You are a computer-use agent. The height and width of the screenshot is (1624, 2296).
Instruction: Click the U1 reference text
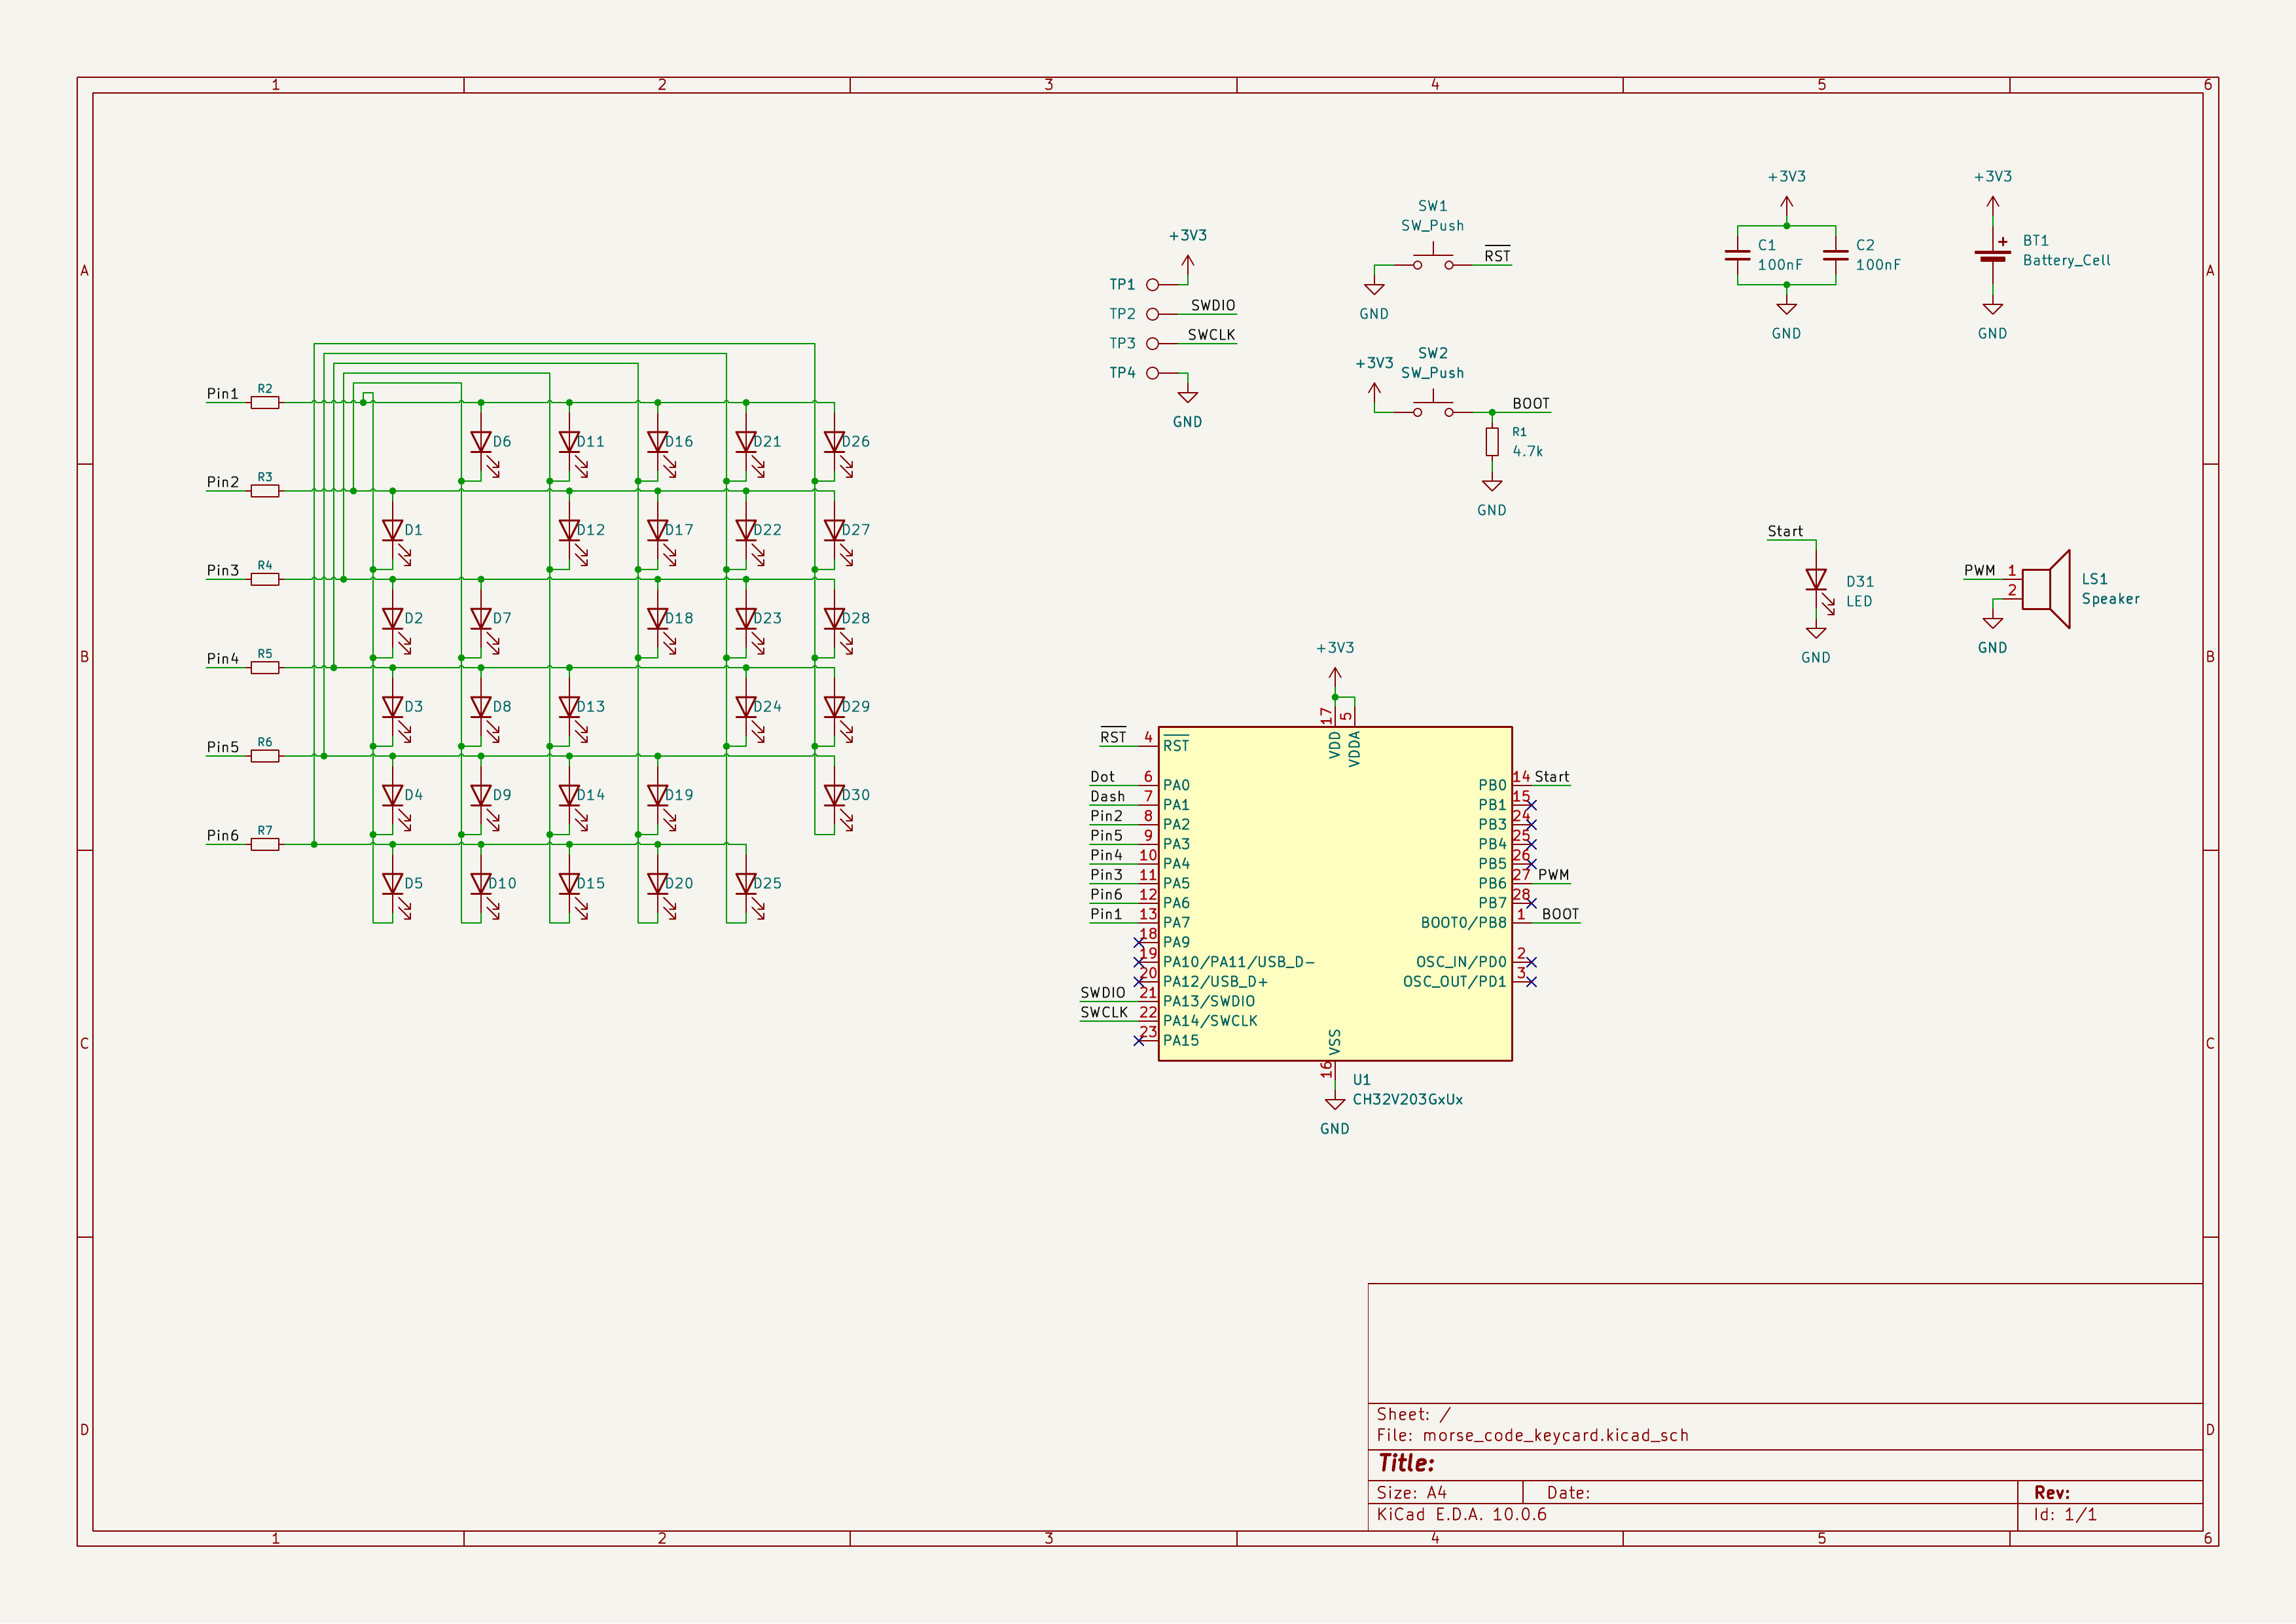tap(1361, 1080)
